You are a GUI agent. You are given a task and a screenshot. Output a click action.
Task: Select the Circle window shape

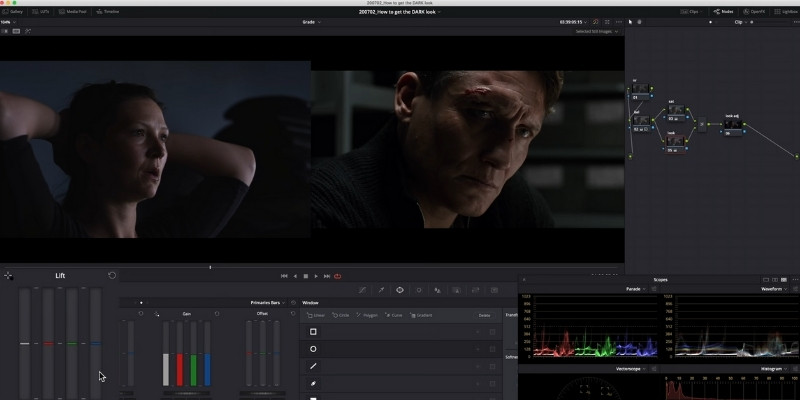click(x=313, y=349)
